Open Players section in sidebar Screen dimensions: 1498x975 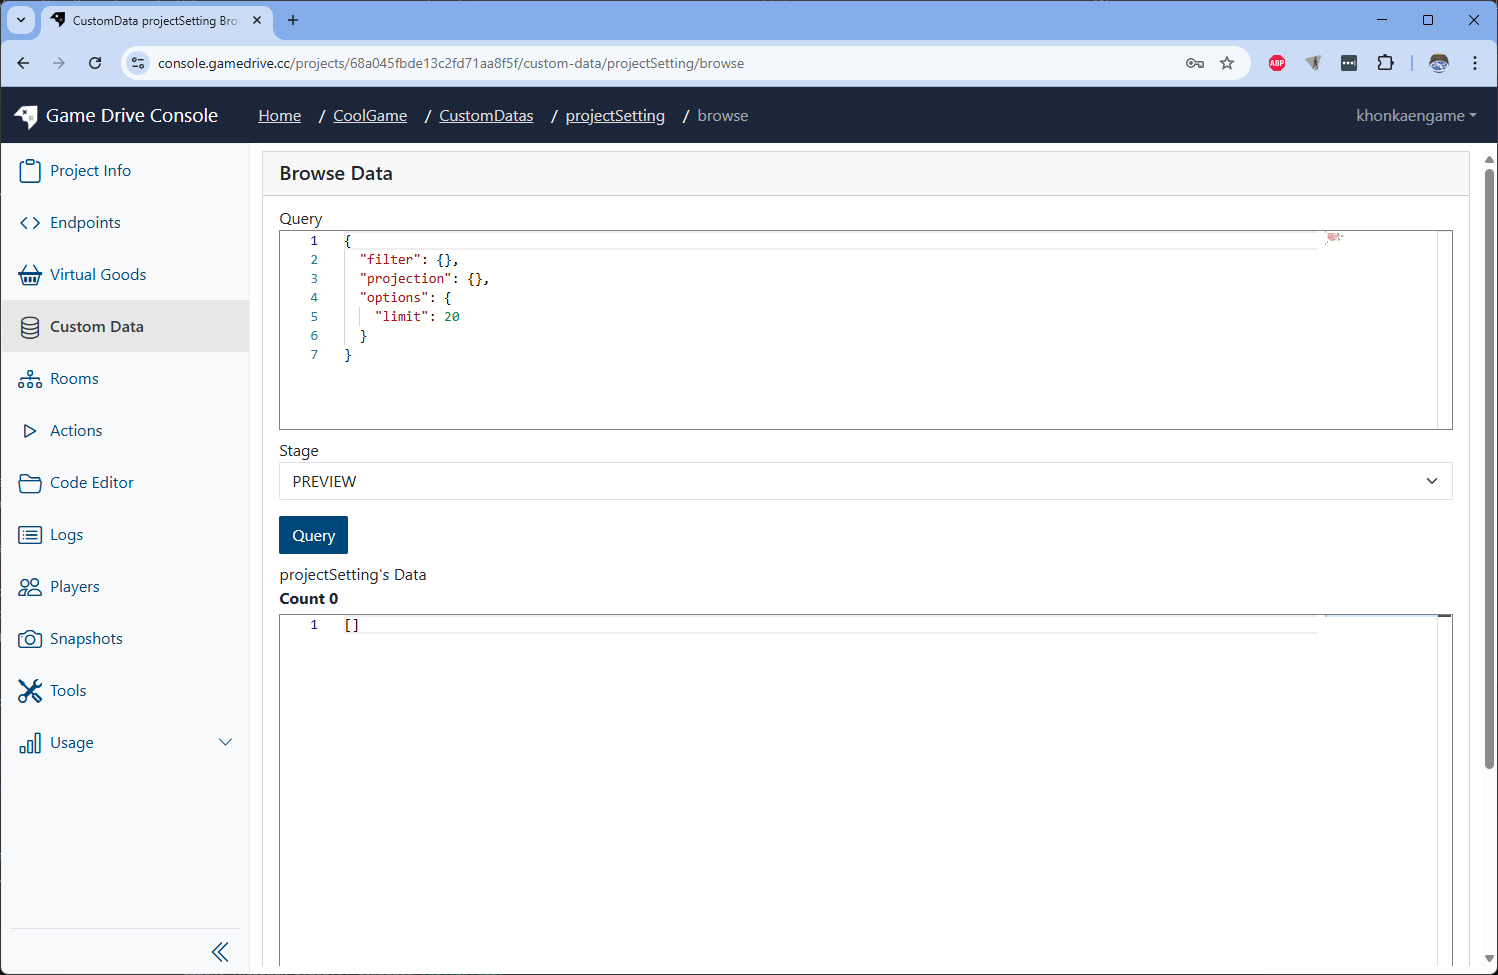(74, 587)
